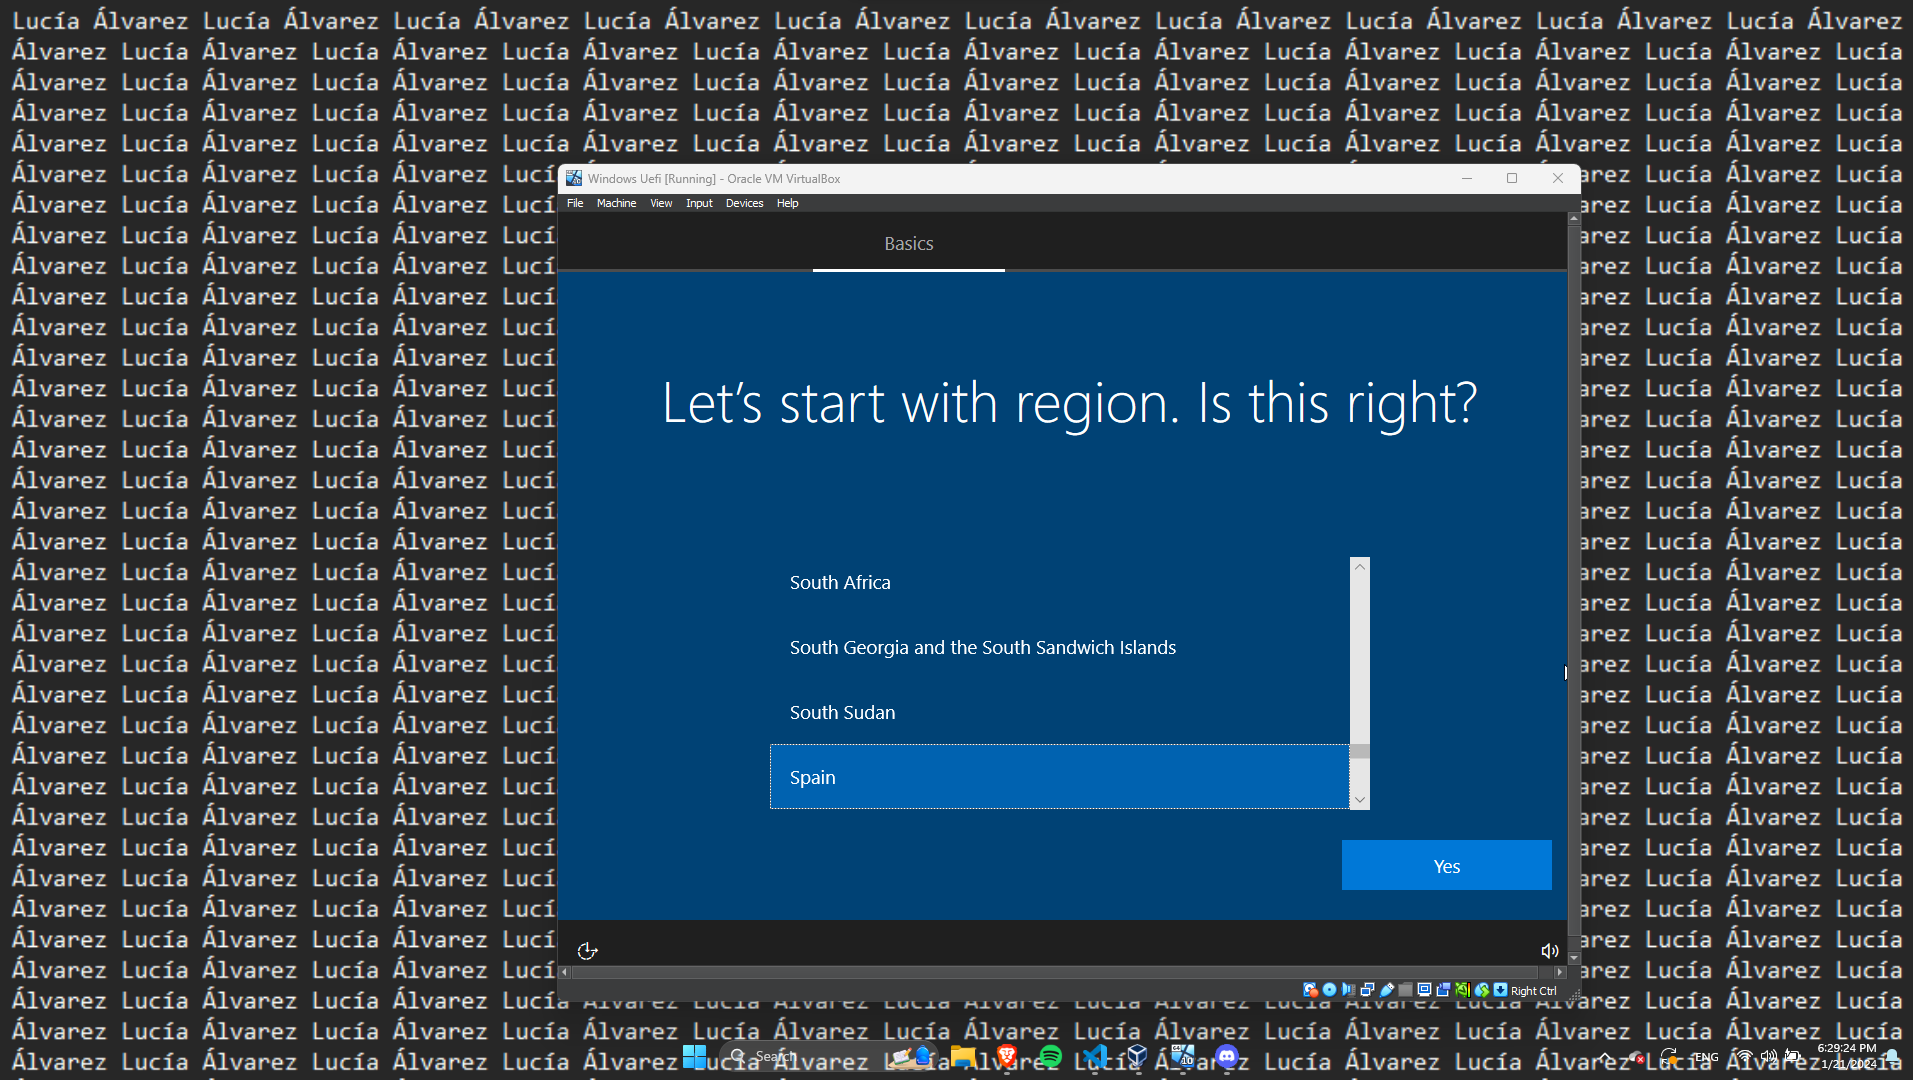Image resolution: width=1913 pixels, height=1080 pixels.
Task: Open the Ease of Access icon
Action: pos(587,951)
